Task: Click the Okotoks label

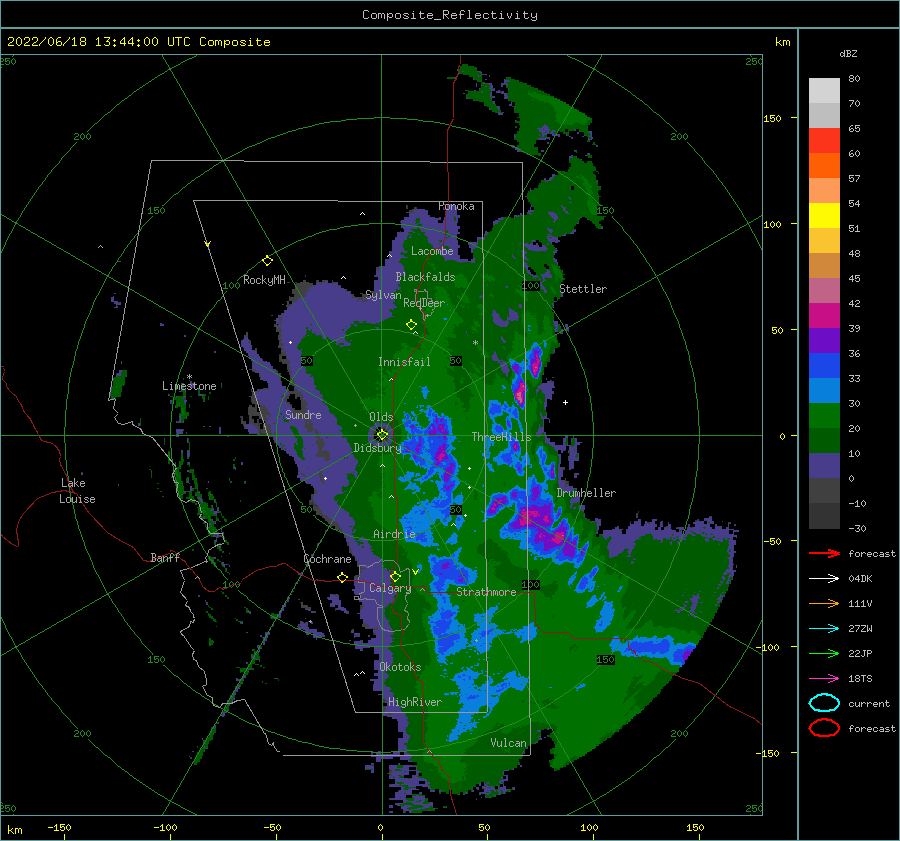Action: 401,667
